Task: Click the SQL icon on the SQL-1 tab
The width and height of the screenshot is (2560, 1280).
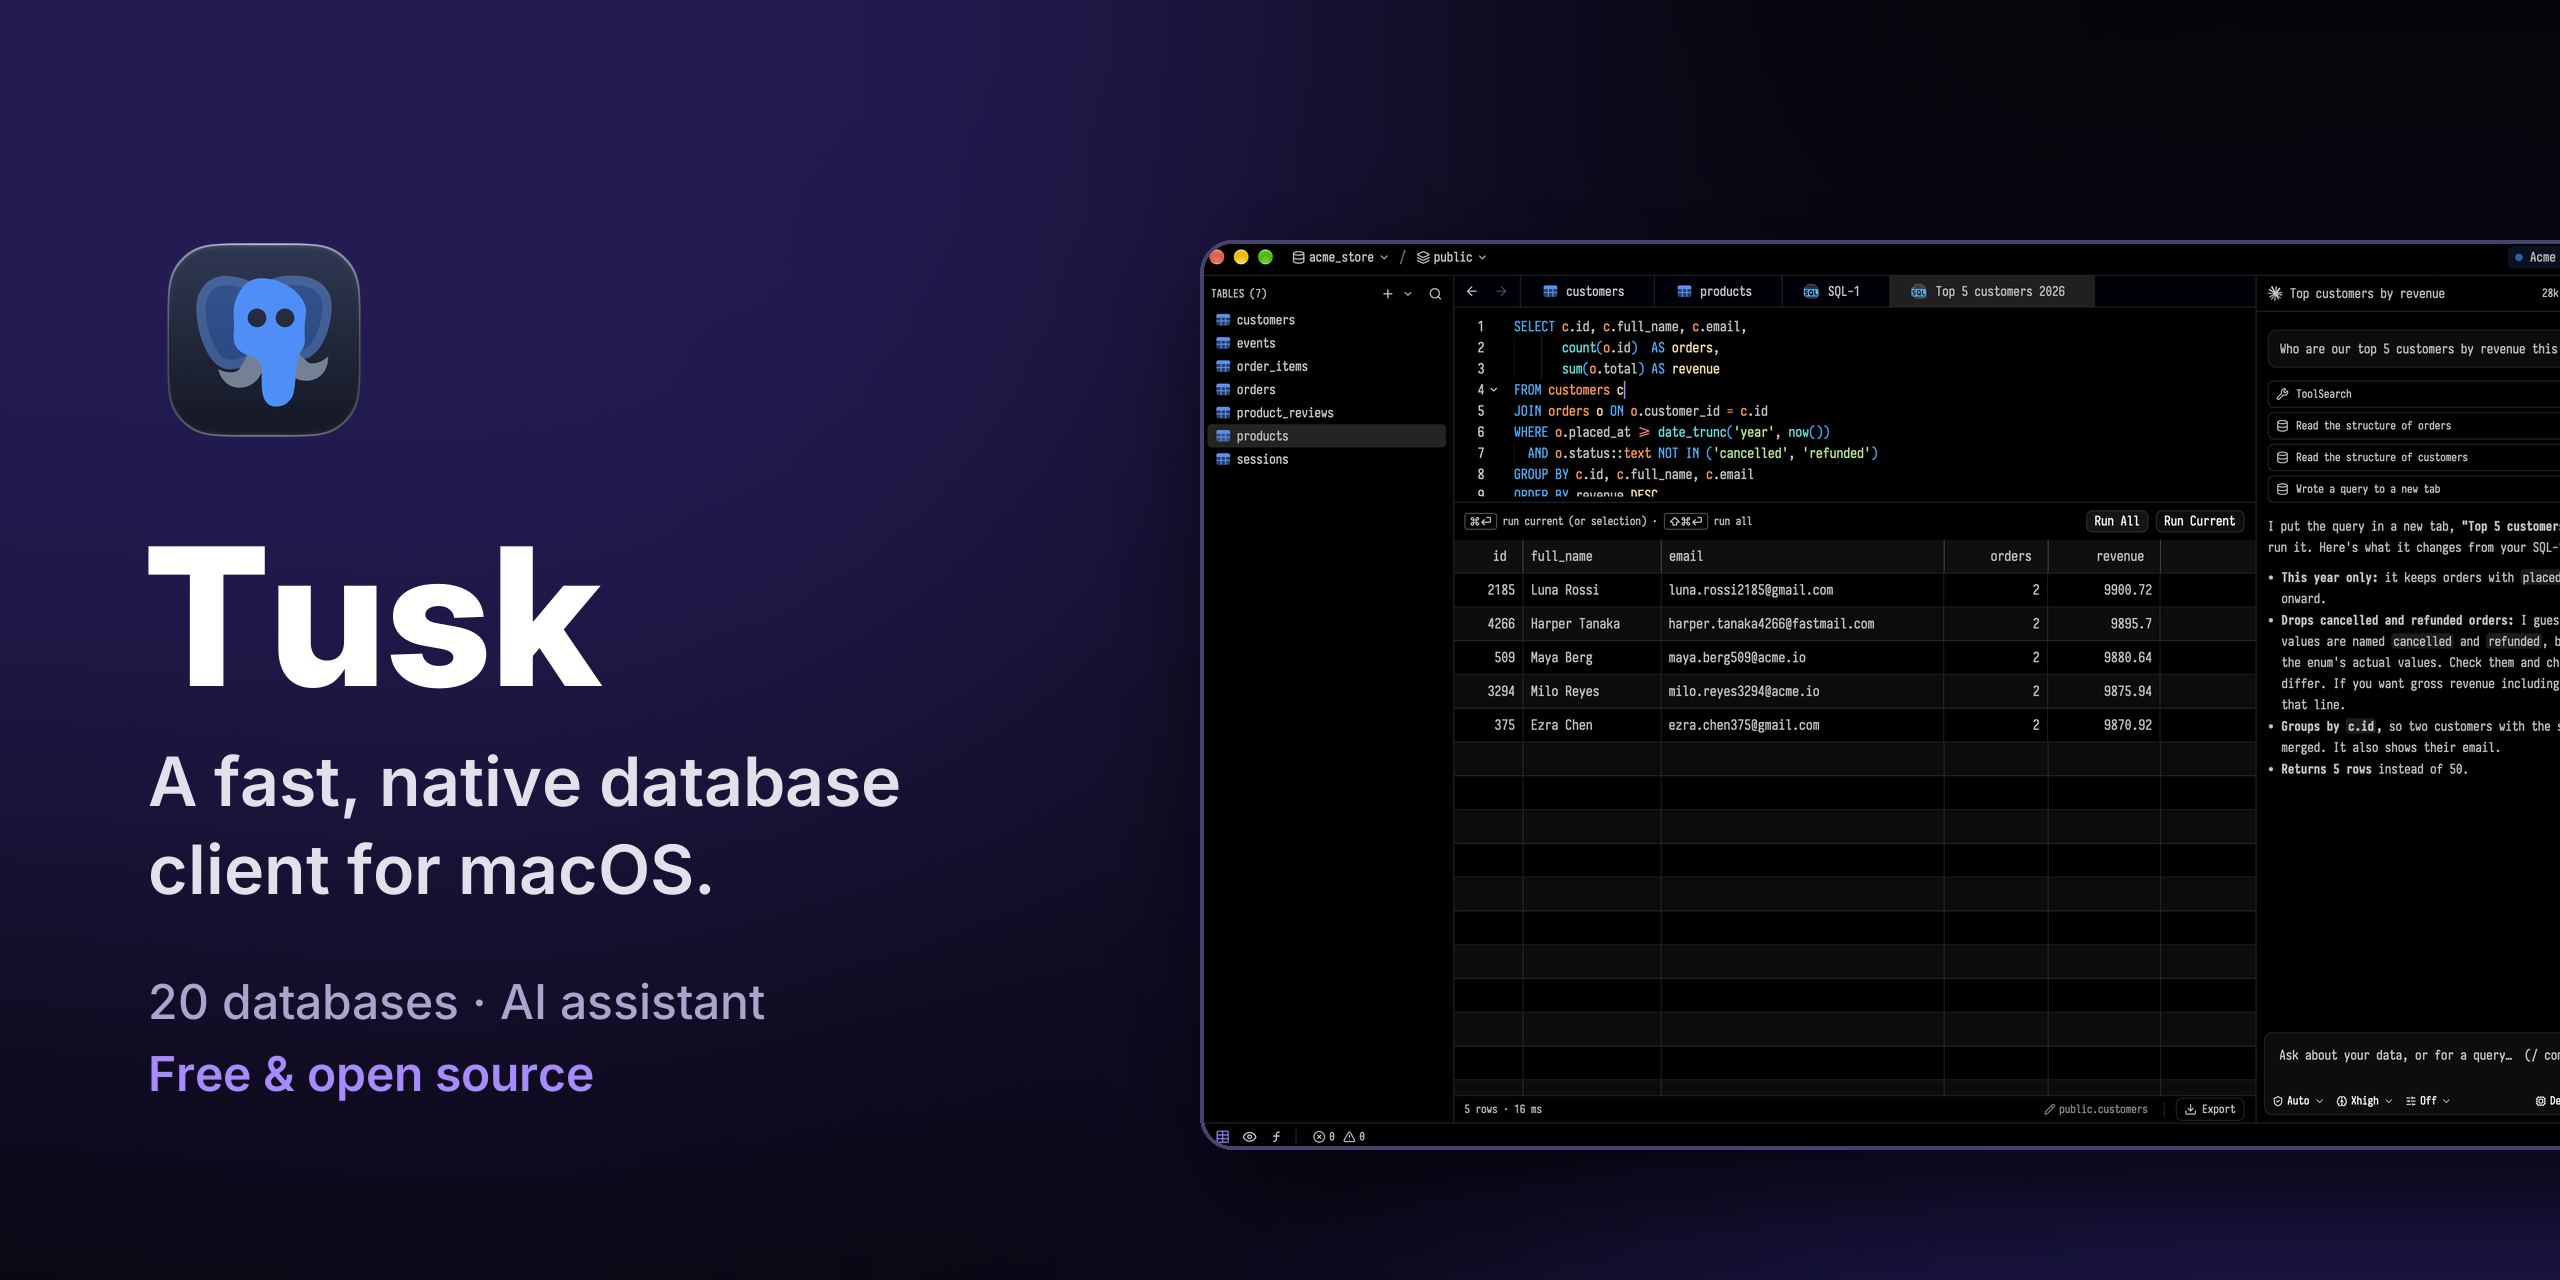Action: click(x=1811, y=292)
